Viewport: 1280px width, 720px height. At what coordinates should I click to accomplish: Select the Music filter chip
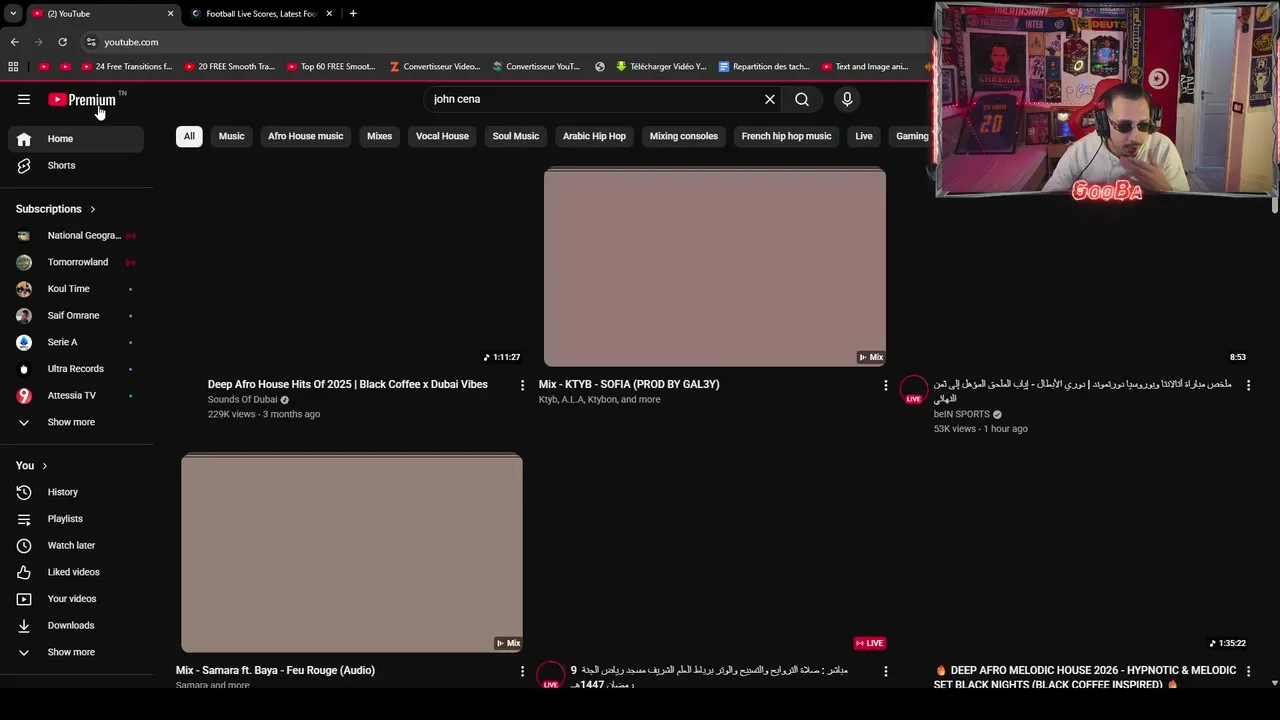[231, 136]
